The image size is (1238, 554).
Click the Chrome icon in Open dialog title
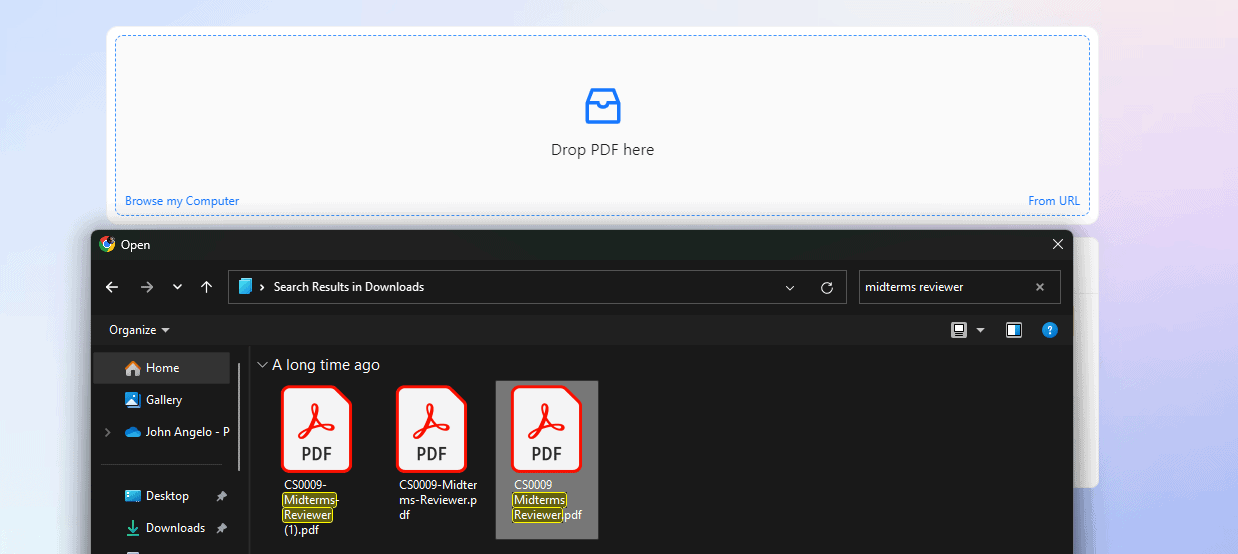(107, 244)
